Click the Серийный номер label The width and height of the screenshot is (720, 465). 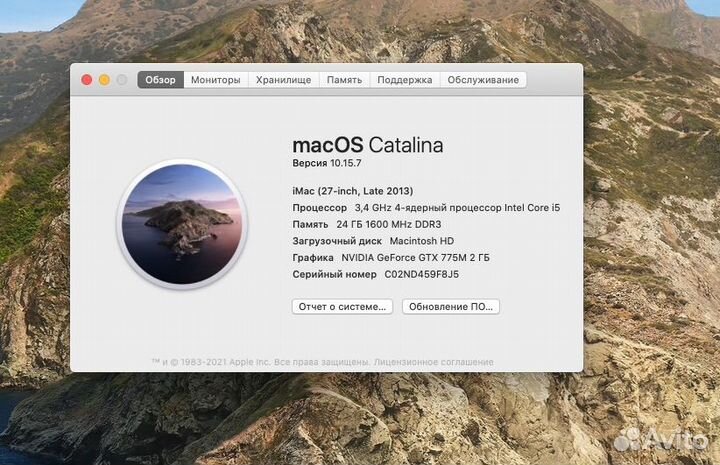334,275
